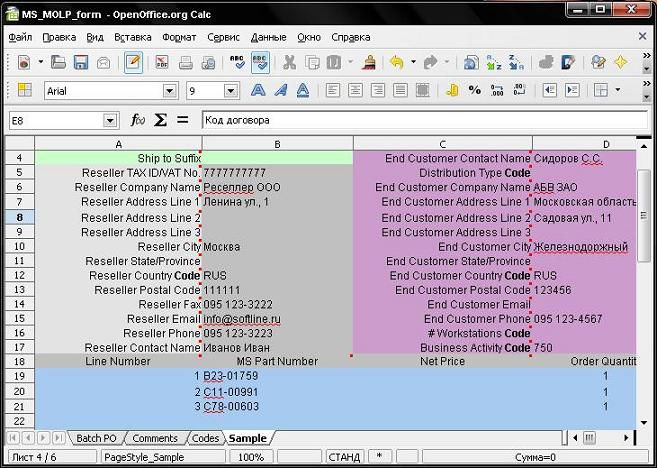Image resolution: width=657 pixels, height=468 pixels.
Task: Switch to the Batch PO sheet tab
Action: [96, 438]
